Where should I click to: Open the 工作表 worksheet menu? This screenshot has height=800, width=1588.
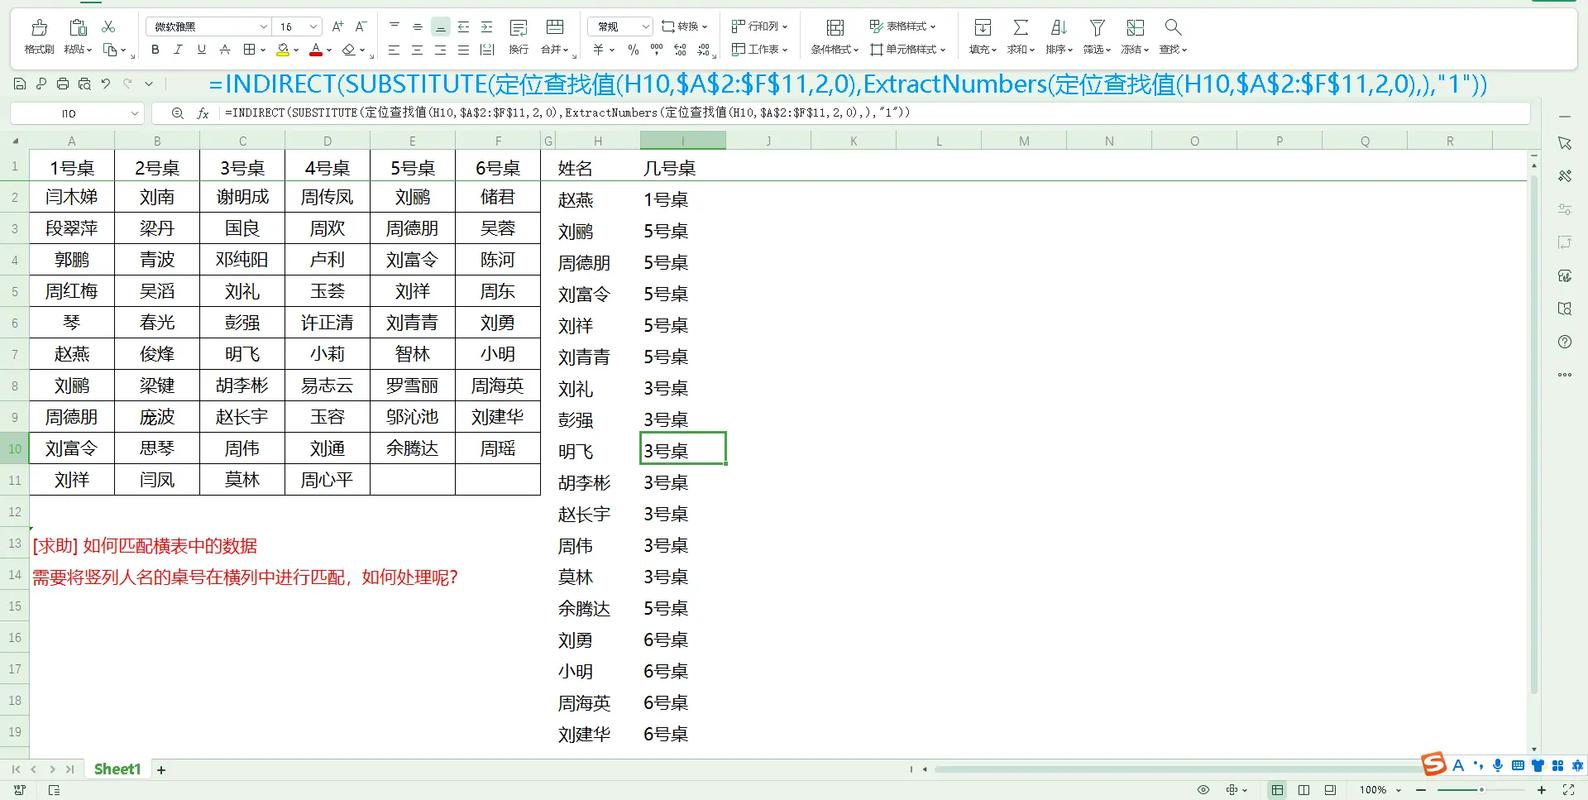[760, 49]
